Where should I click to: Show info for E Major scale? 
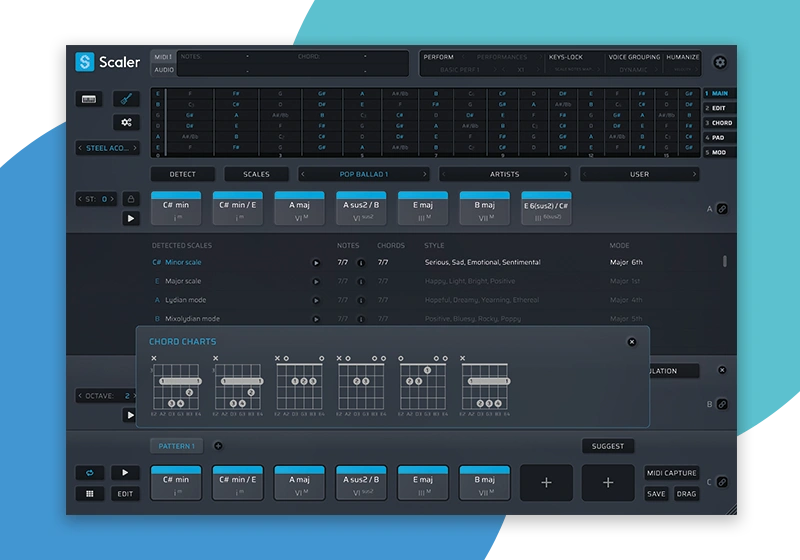click(x=361, y=282)
